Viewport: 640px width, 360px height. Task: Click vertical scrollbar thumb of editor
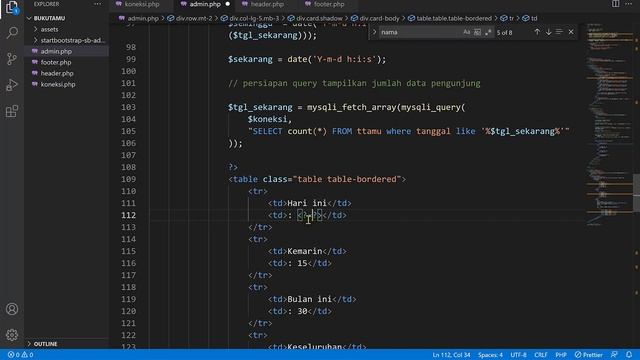click(x=636, y=193)
